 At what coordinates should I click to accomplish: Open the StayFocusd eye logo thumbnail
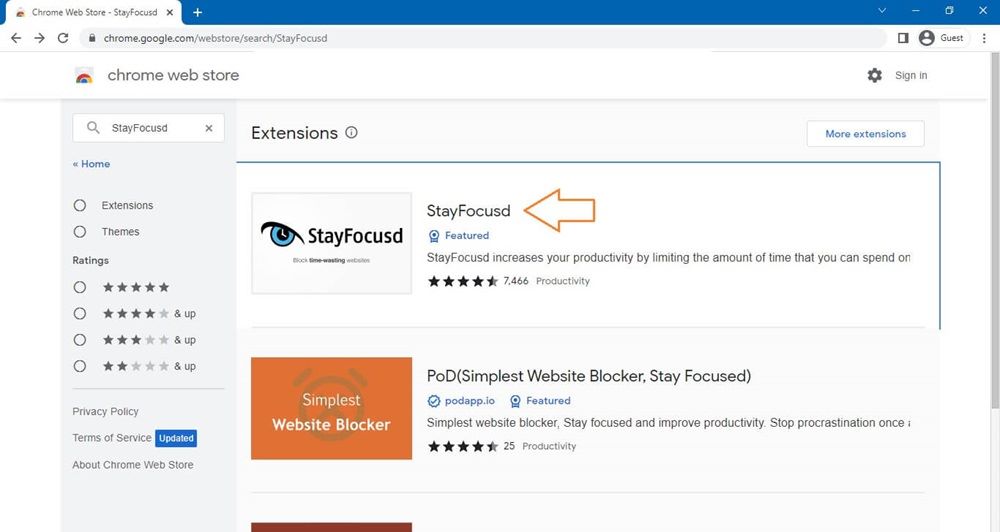pyautogui.click(x=332, y=243)
